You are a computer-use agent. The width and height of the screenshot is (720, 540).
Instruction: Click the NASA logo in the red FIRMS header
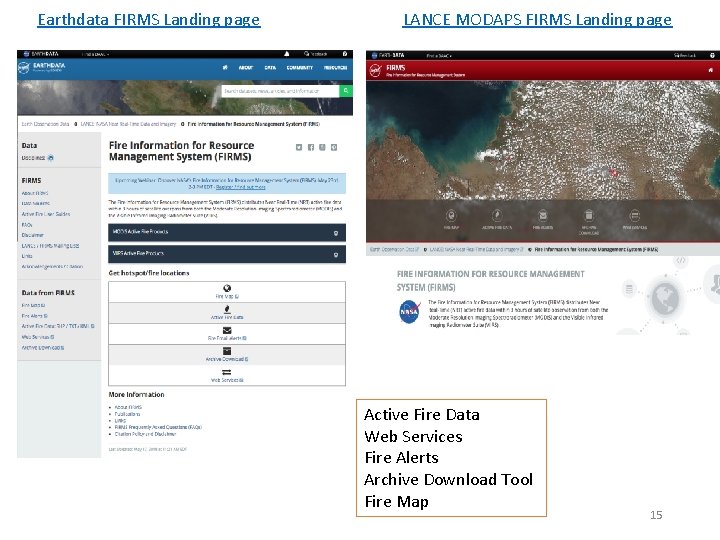coord(375,71)
